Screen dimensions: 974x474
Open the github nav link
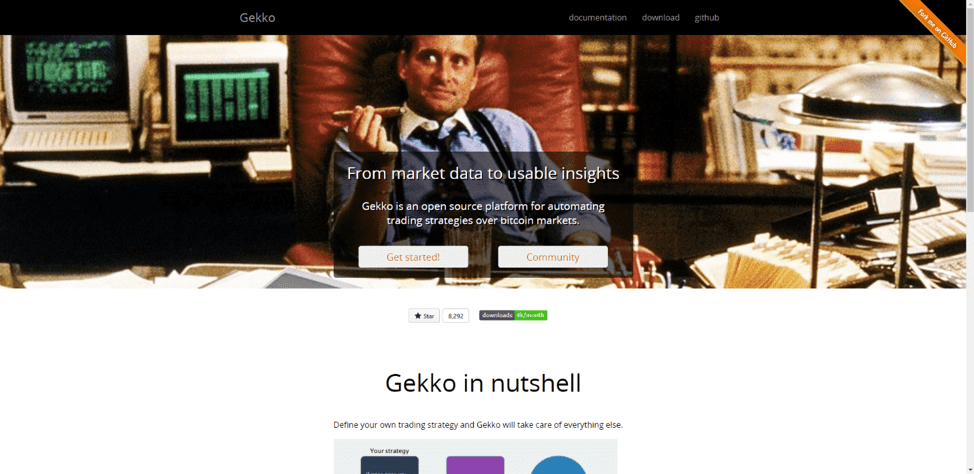point(707,17)
